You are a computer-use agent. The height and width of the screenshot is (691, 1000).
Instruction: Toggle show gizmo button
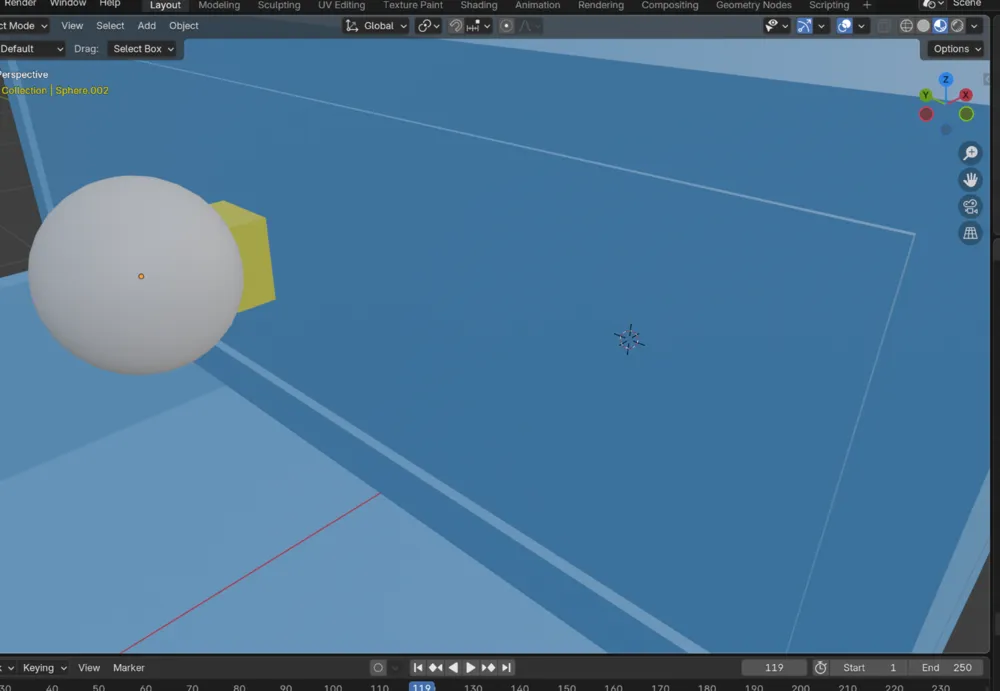[x=804, y=26]
